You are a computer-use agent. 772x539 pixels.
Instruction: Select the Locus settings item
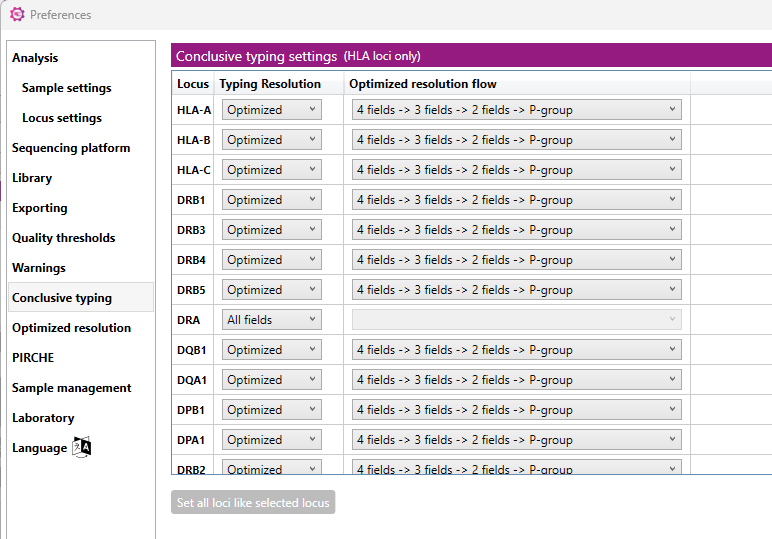pos(62,118)
